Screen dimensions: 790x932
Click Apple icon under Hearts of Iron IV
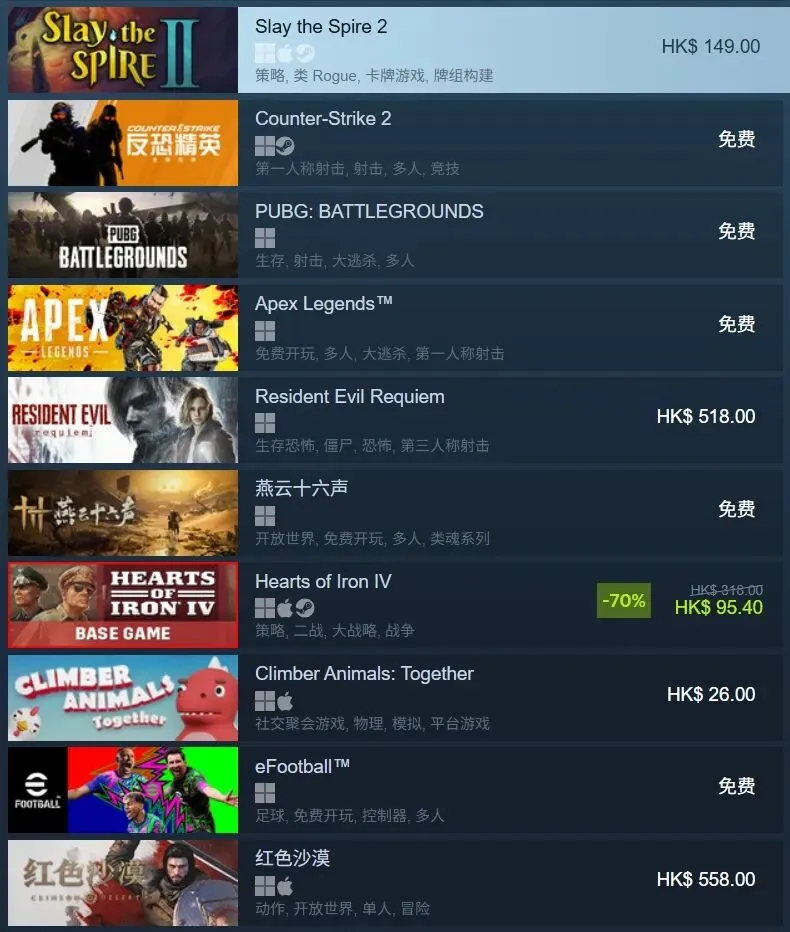[285, 608]
